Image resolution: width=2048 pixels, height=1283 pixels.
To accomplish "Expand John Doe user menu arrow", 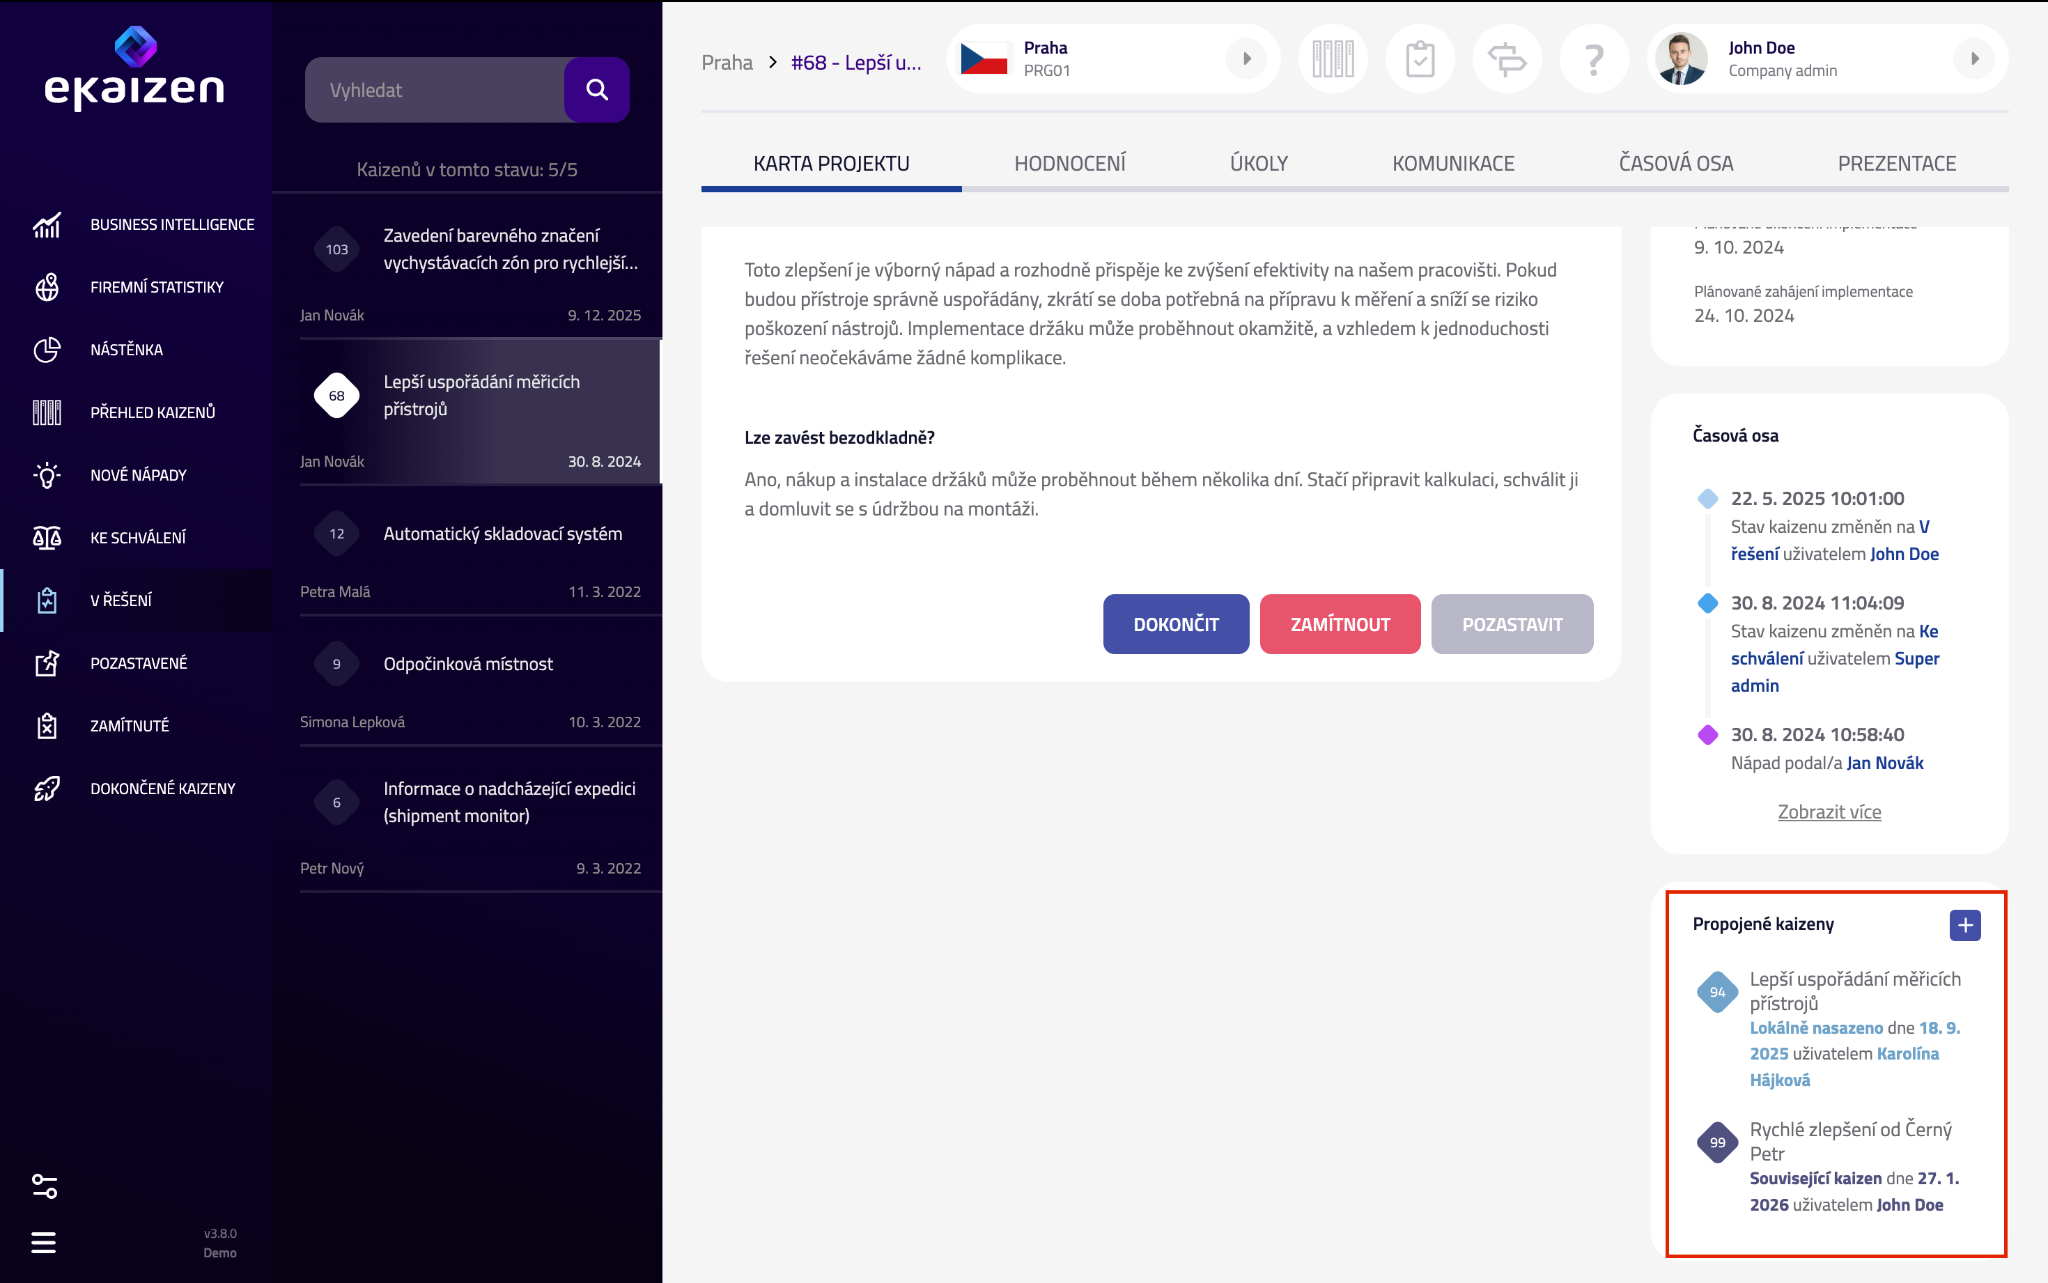I will [1974, 59].
